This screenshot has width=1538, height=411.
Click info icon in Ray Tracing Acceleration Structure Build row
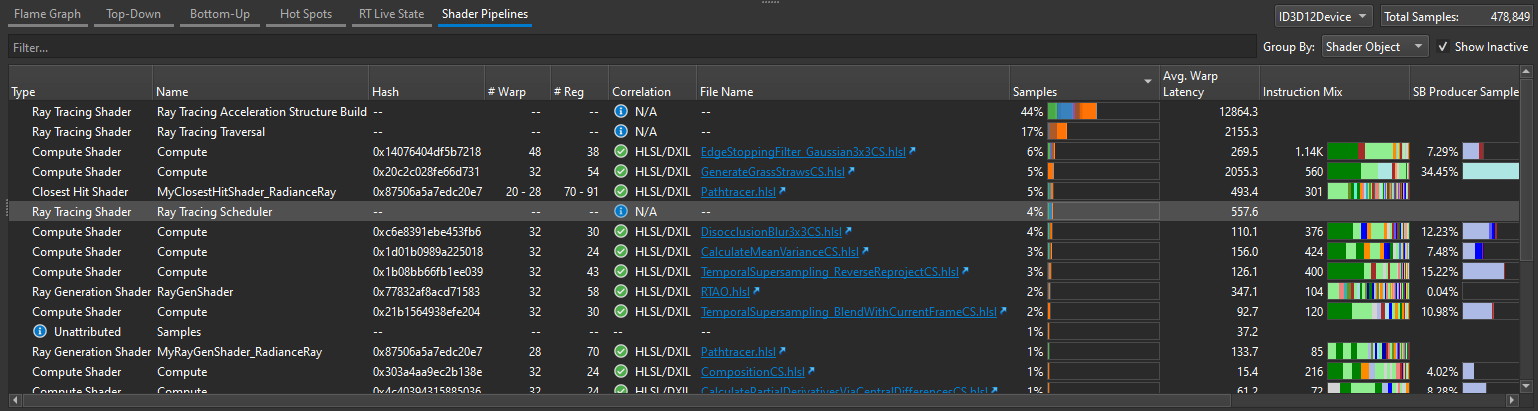[620, 112]
